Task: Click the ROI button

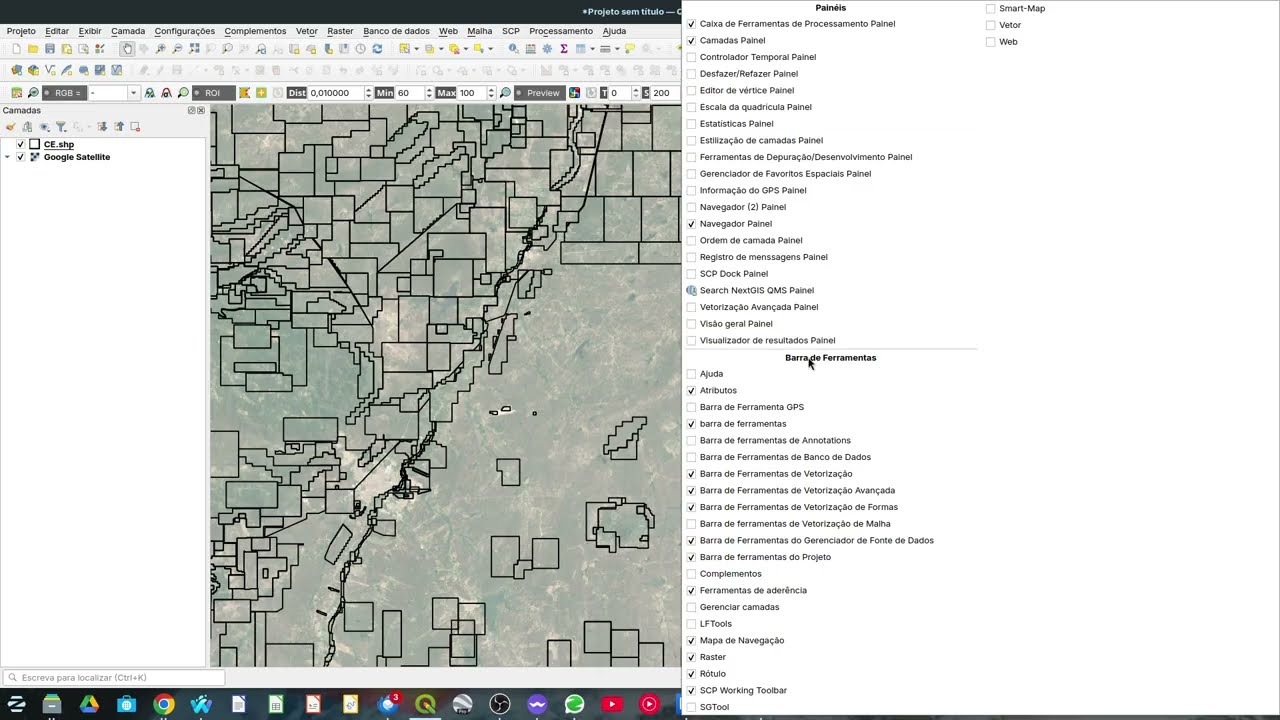Action: (214, 93)
